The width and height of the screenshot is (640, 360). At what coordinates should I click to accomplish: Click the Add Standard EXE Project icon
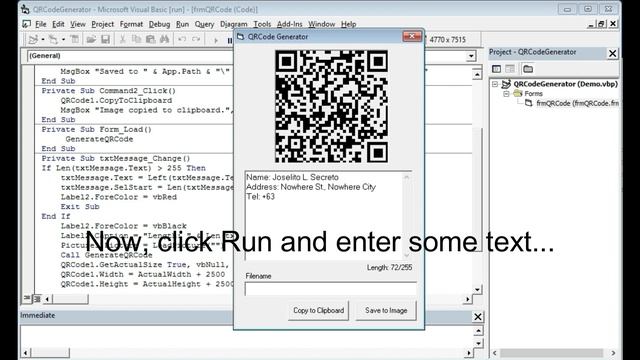(33, 39)
